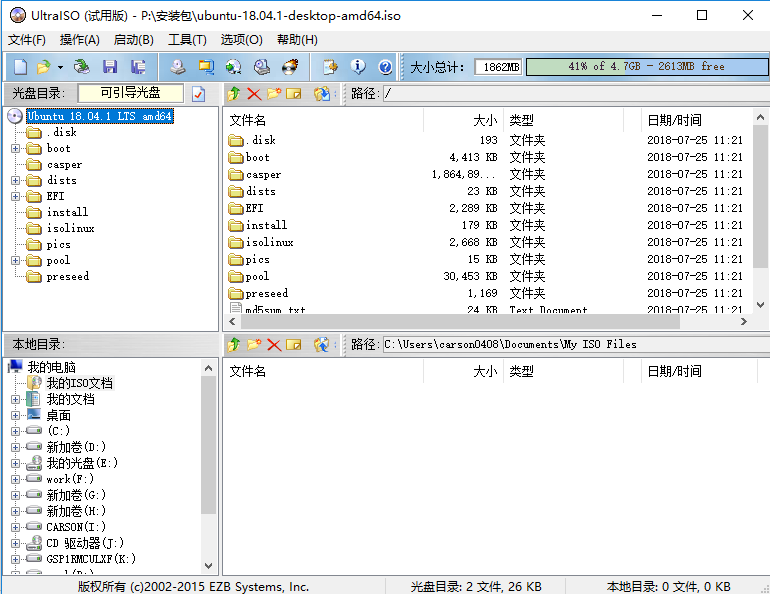
Task: Select CARSON(I:) drive in the local tree
Action: coord(76,527)
